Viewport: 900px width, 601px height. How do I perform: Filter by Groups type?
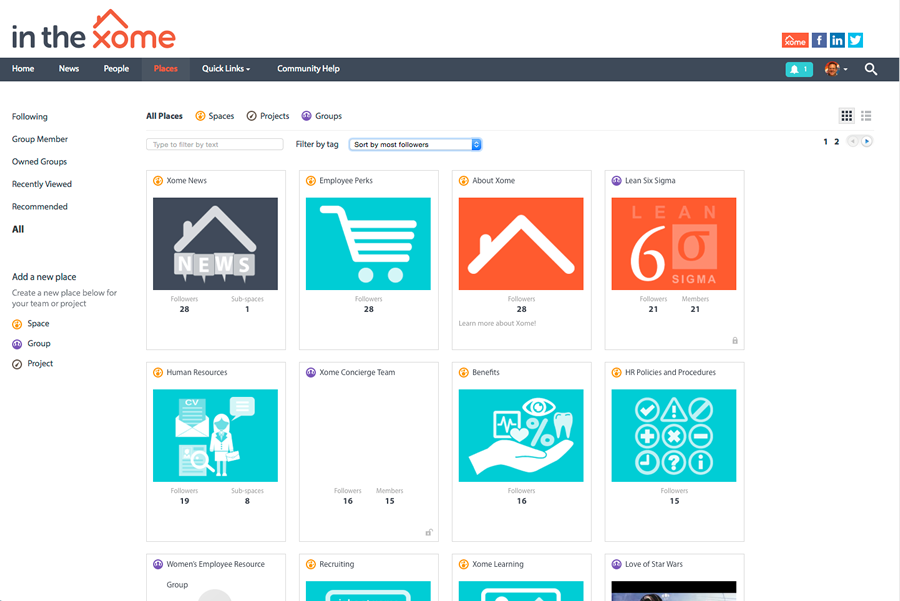point(321,116)
